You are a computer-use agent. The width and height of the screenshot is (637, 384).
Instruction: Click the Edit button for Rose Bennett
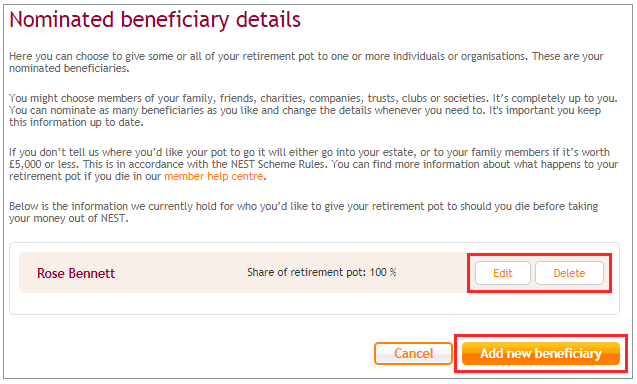(x=503, y=273)
